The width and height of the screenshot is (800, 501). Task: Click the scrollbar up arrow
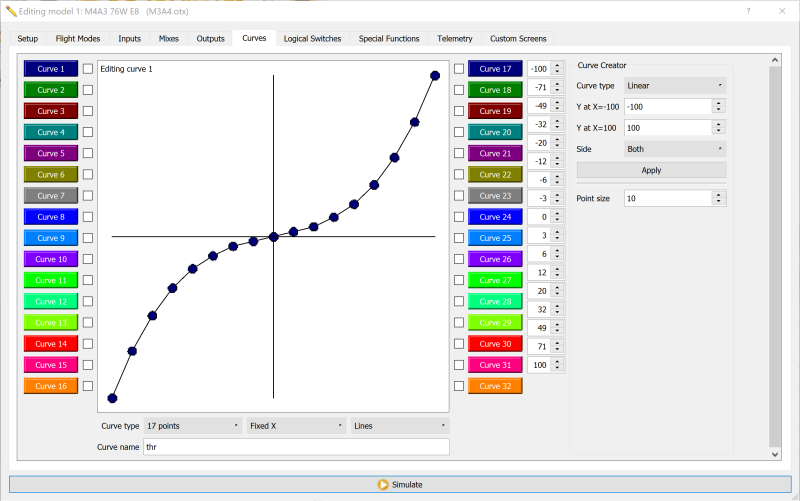pyautogui.click(x=775, y=60)
